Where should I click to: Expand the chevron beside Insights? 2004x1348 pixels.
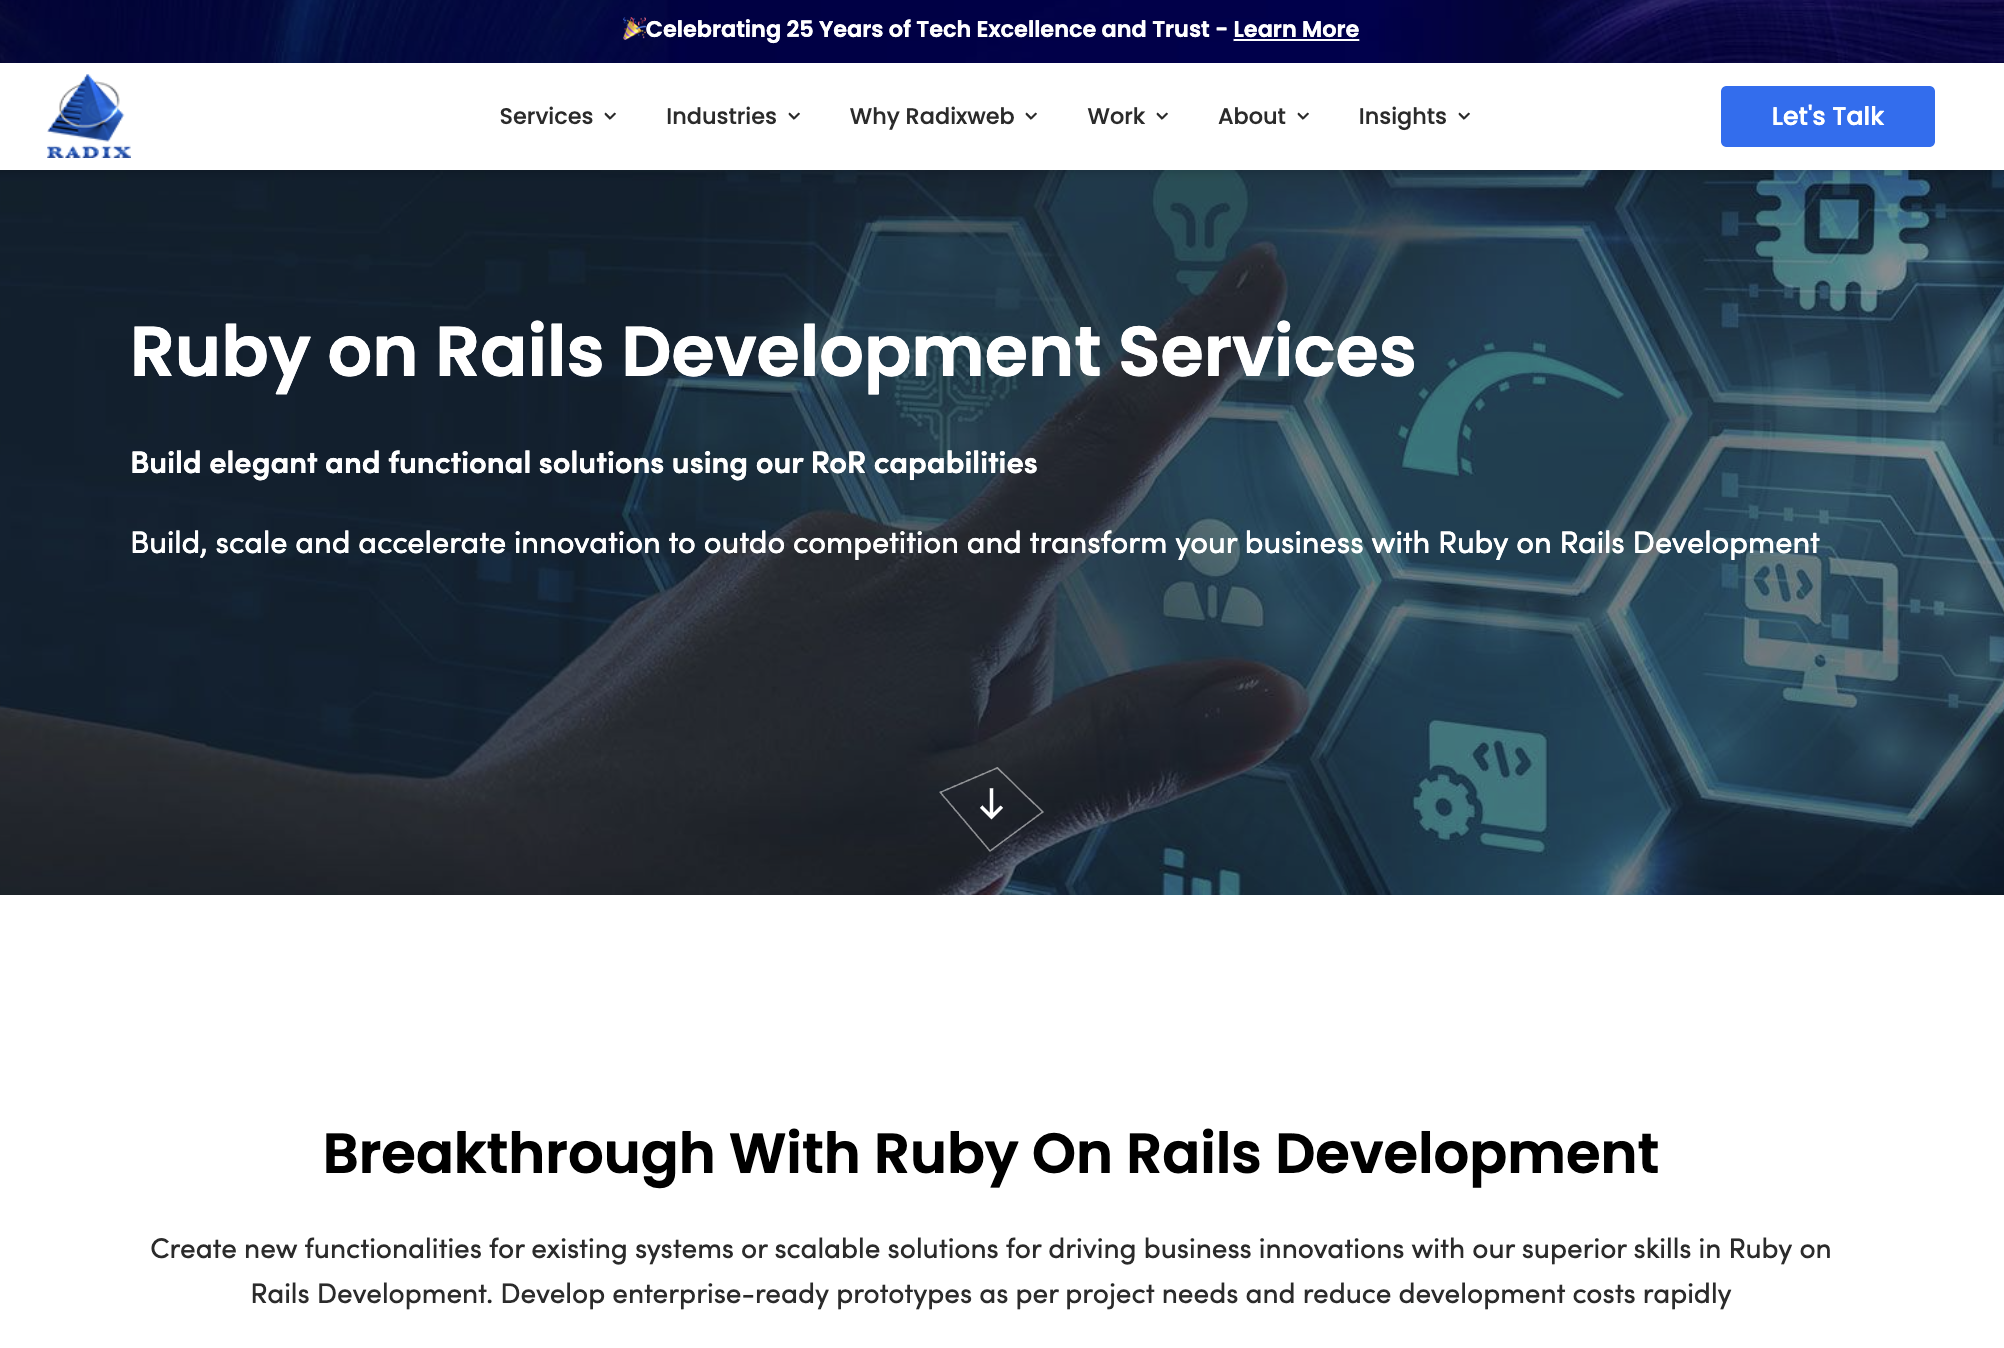[x=1464, y=117]
